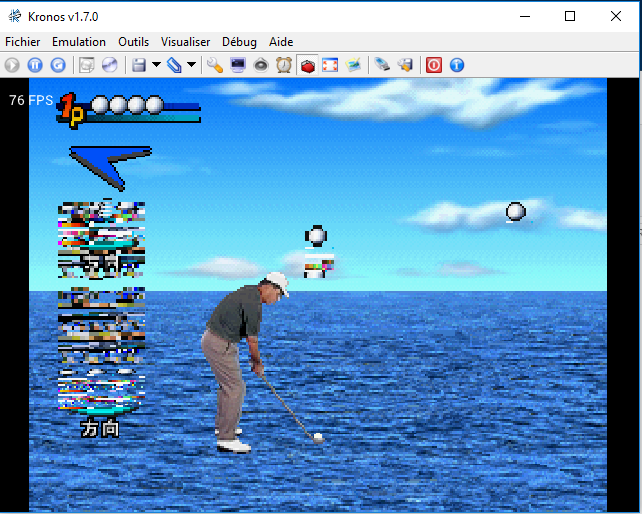The height and width of the screenshot is (514, 642).
Task: Click the red power quit icon
Action: (x=434, y=65)
